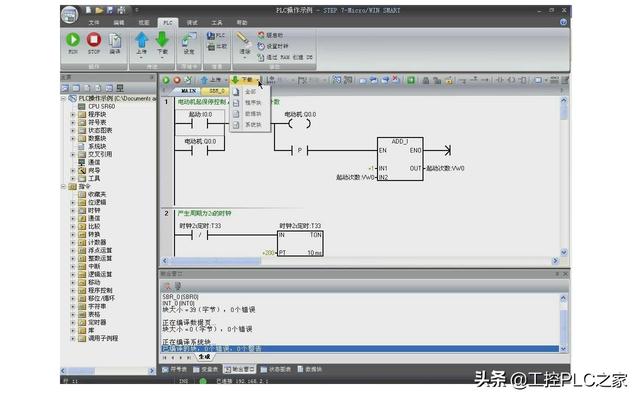Choose Data block (数据块) in download dropdown
640x400 pixels.
point(250,114)
